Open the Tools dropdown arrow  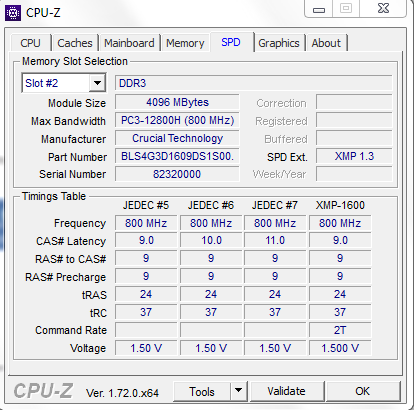238,391
